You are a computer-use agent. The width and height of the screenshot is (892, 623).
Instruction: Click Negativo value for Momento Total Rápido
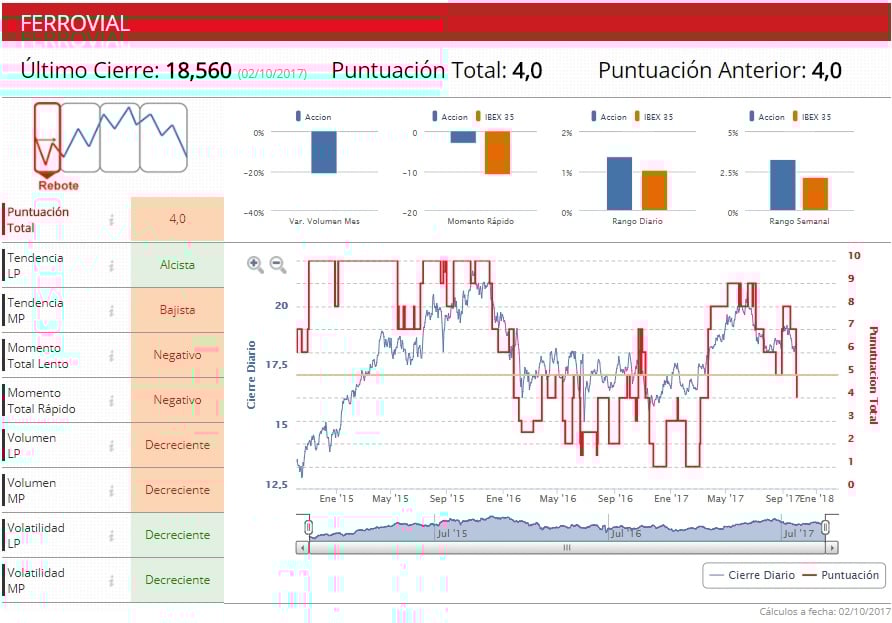coord(177,400)
